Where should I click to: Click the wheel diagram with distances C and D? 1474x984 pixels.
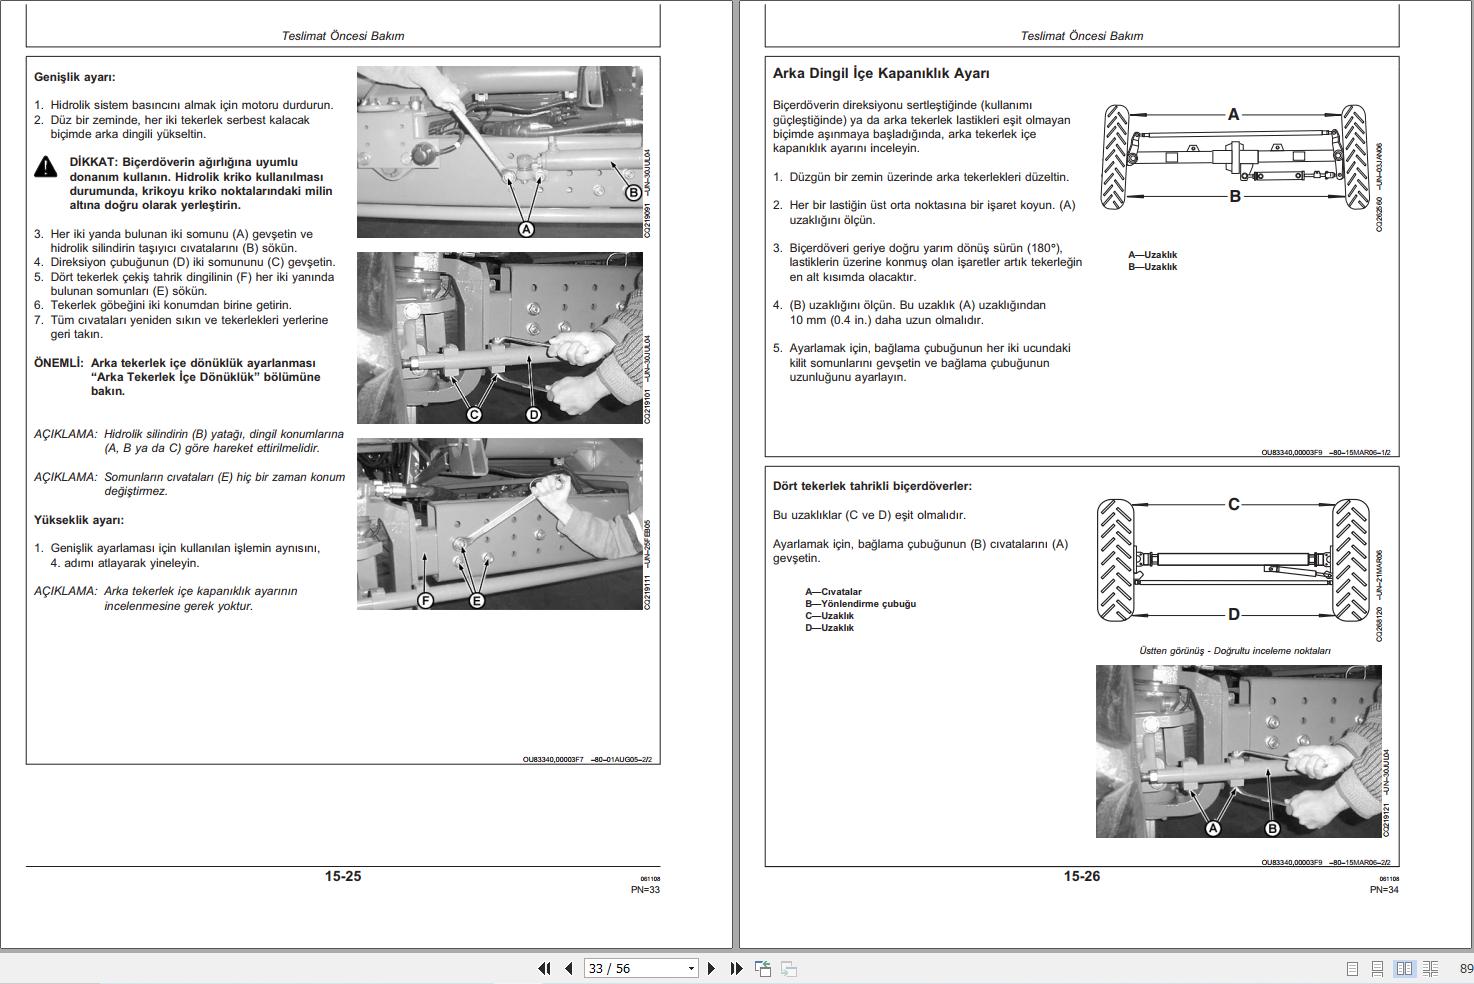pyautogui.click(x=1233, y=560)
